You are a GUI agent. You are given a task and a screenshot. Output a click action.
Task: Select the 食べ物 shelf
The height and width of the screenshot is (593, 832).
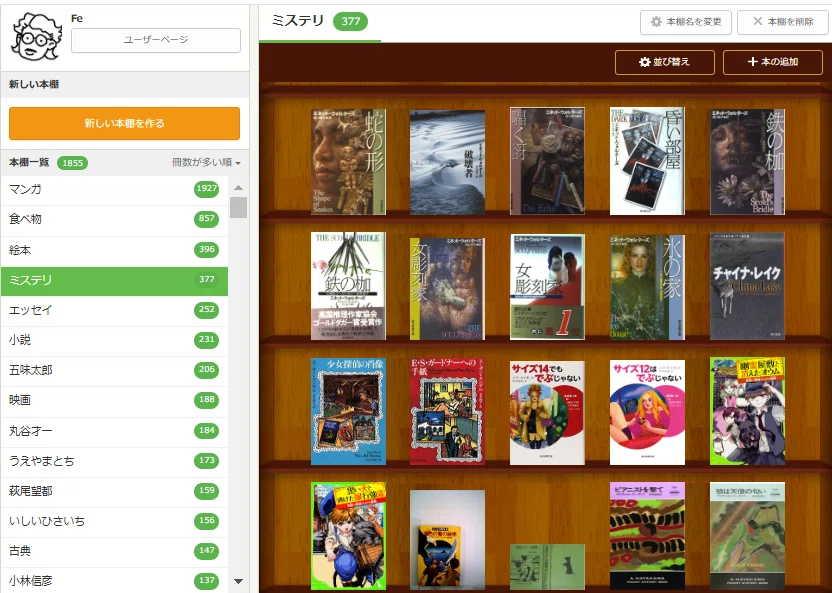115,219
